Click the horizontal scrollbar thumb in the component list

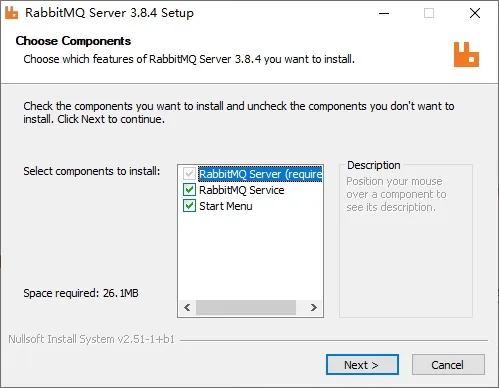[246, 307]
